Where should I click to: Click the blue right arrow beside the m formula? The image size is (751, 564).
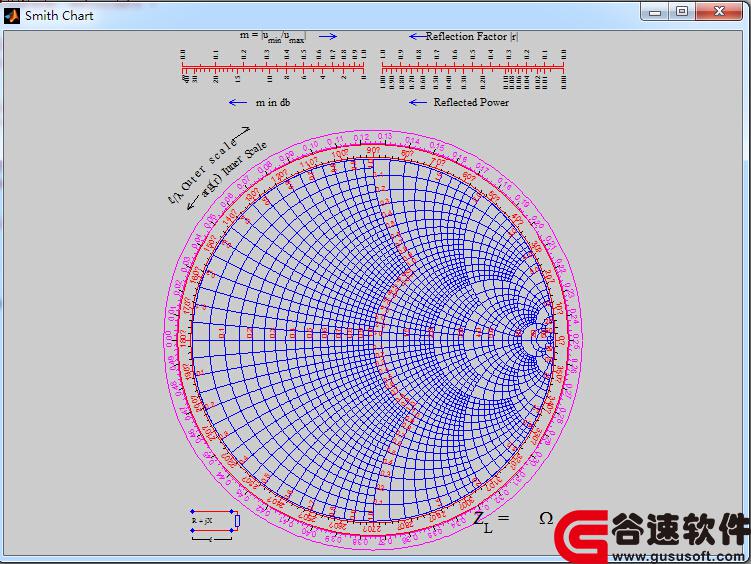pyautogui.click(x=328, y=36)
